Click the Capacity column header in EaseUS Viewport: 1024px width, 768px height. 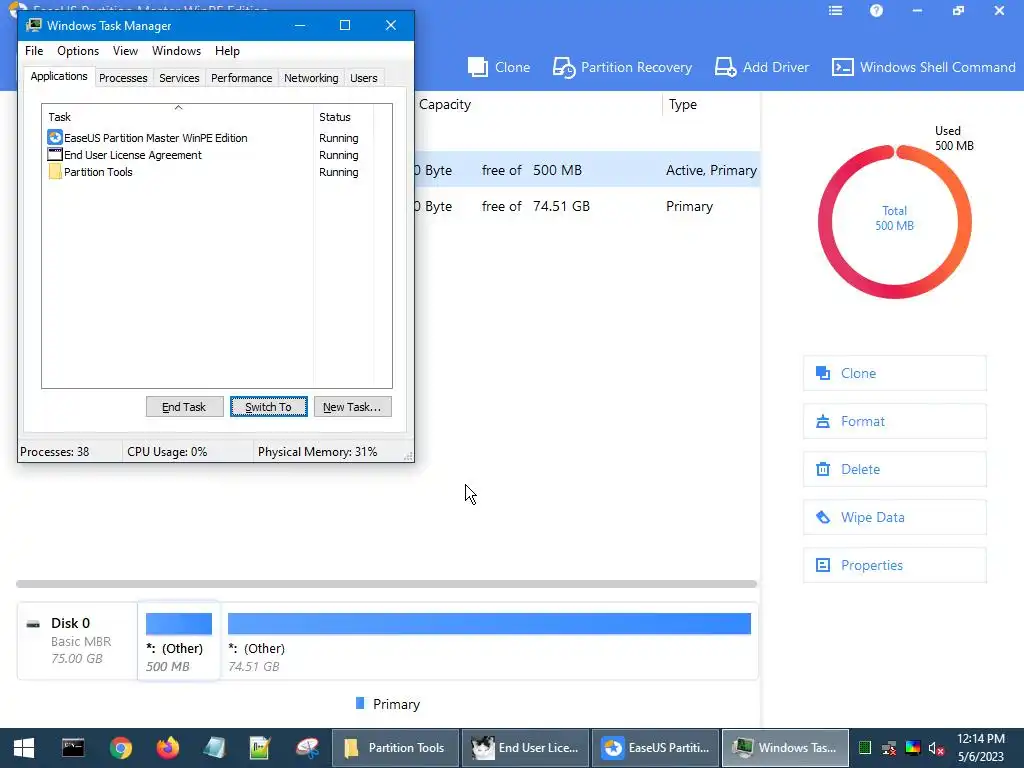[x=445, y=104]
